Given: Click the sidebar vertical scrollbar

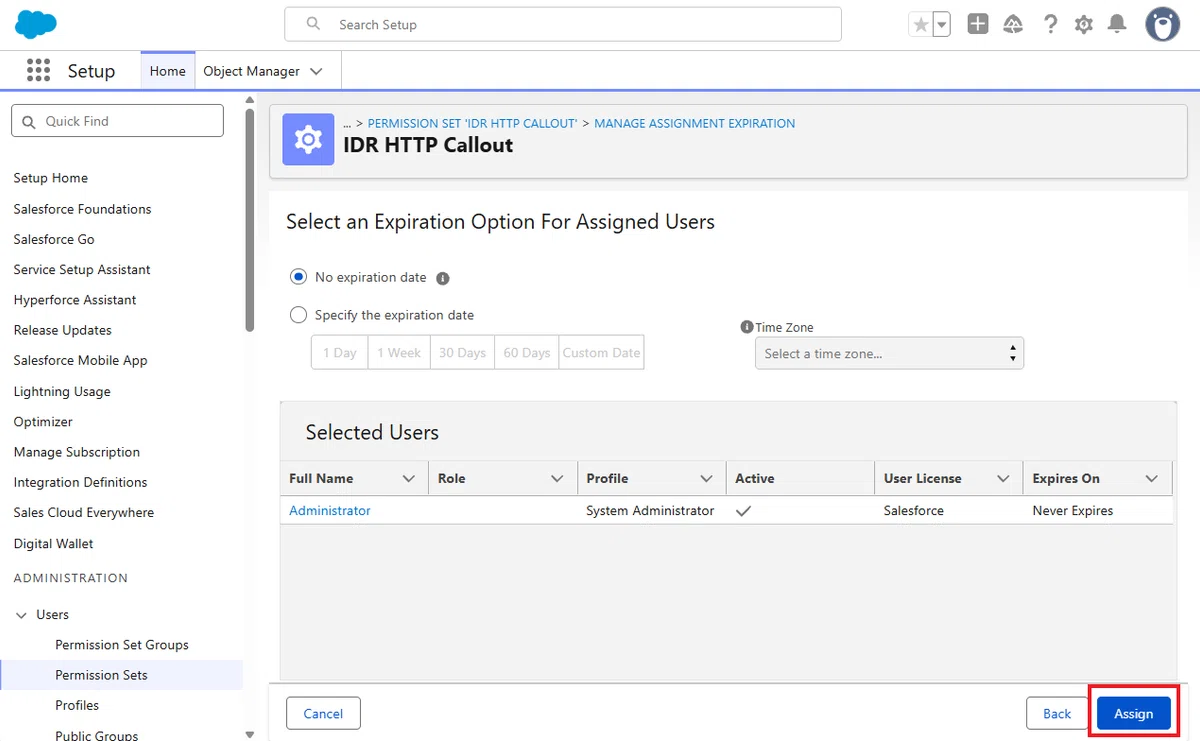Looking at the screenshot, I should tap(249, 220).
